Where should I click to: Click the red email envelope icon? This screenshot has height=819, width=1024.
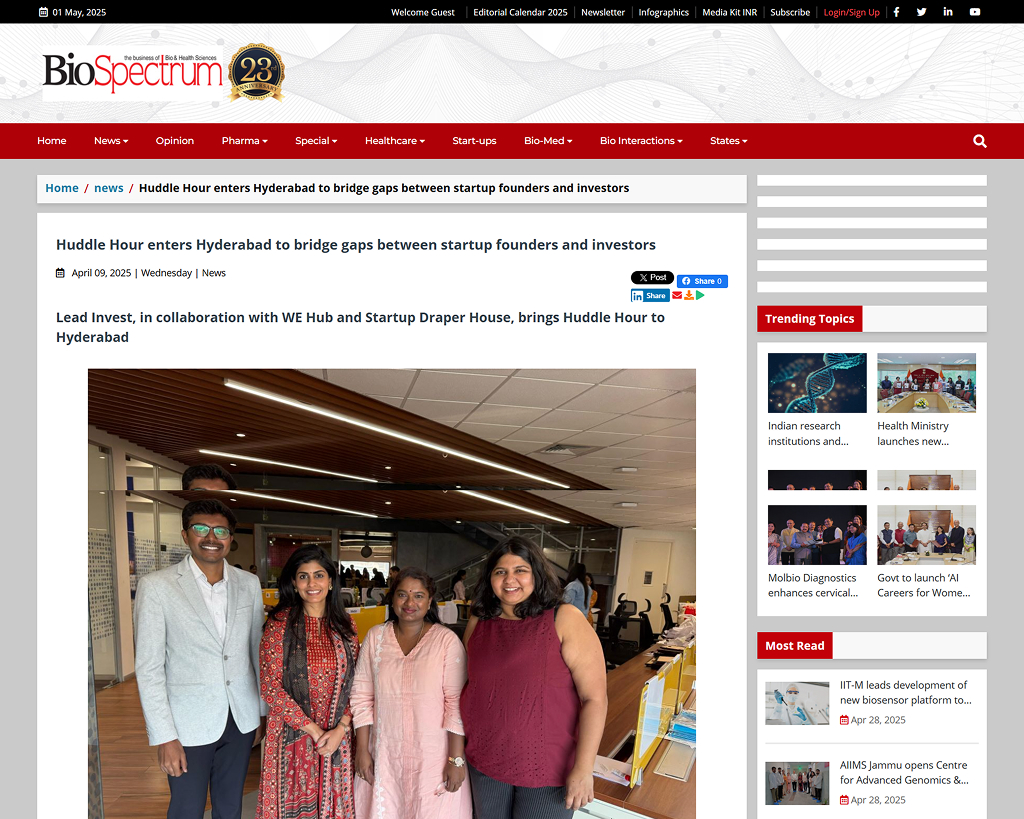[x=677, y=295]
